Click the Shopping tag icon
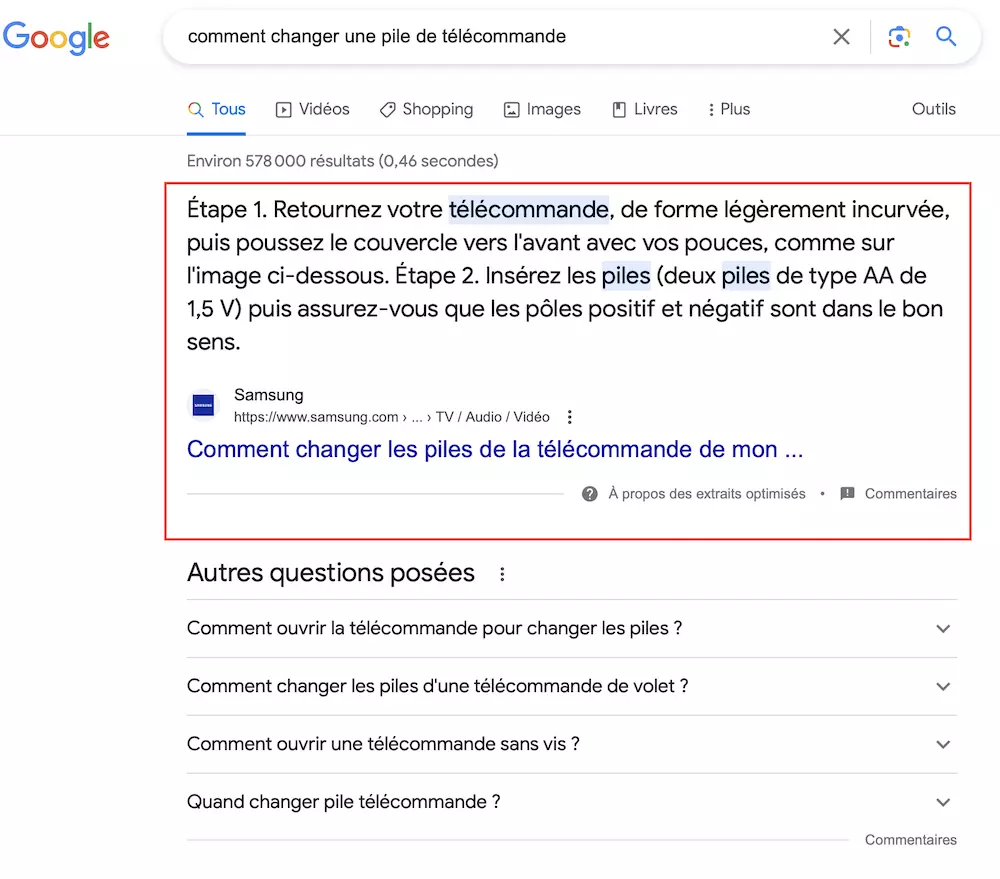1000x879 pixels. pos(387,109)
